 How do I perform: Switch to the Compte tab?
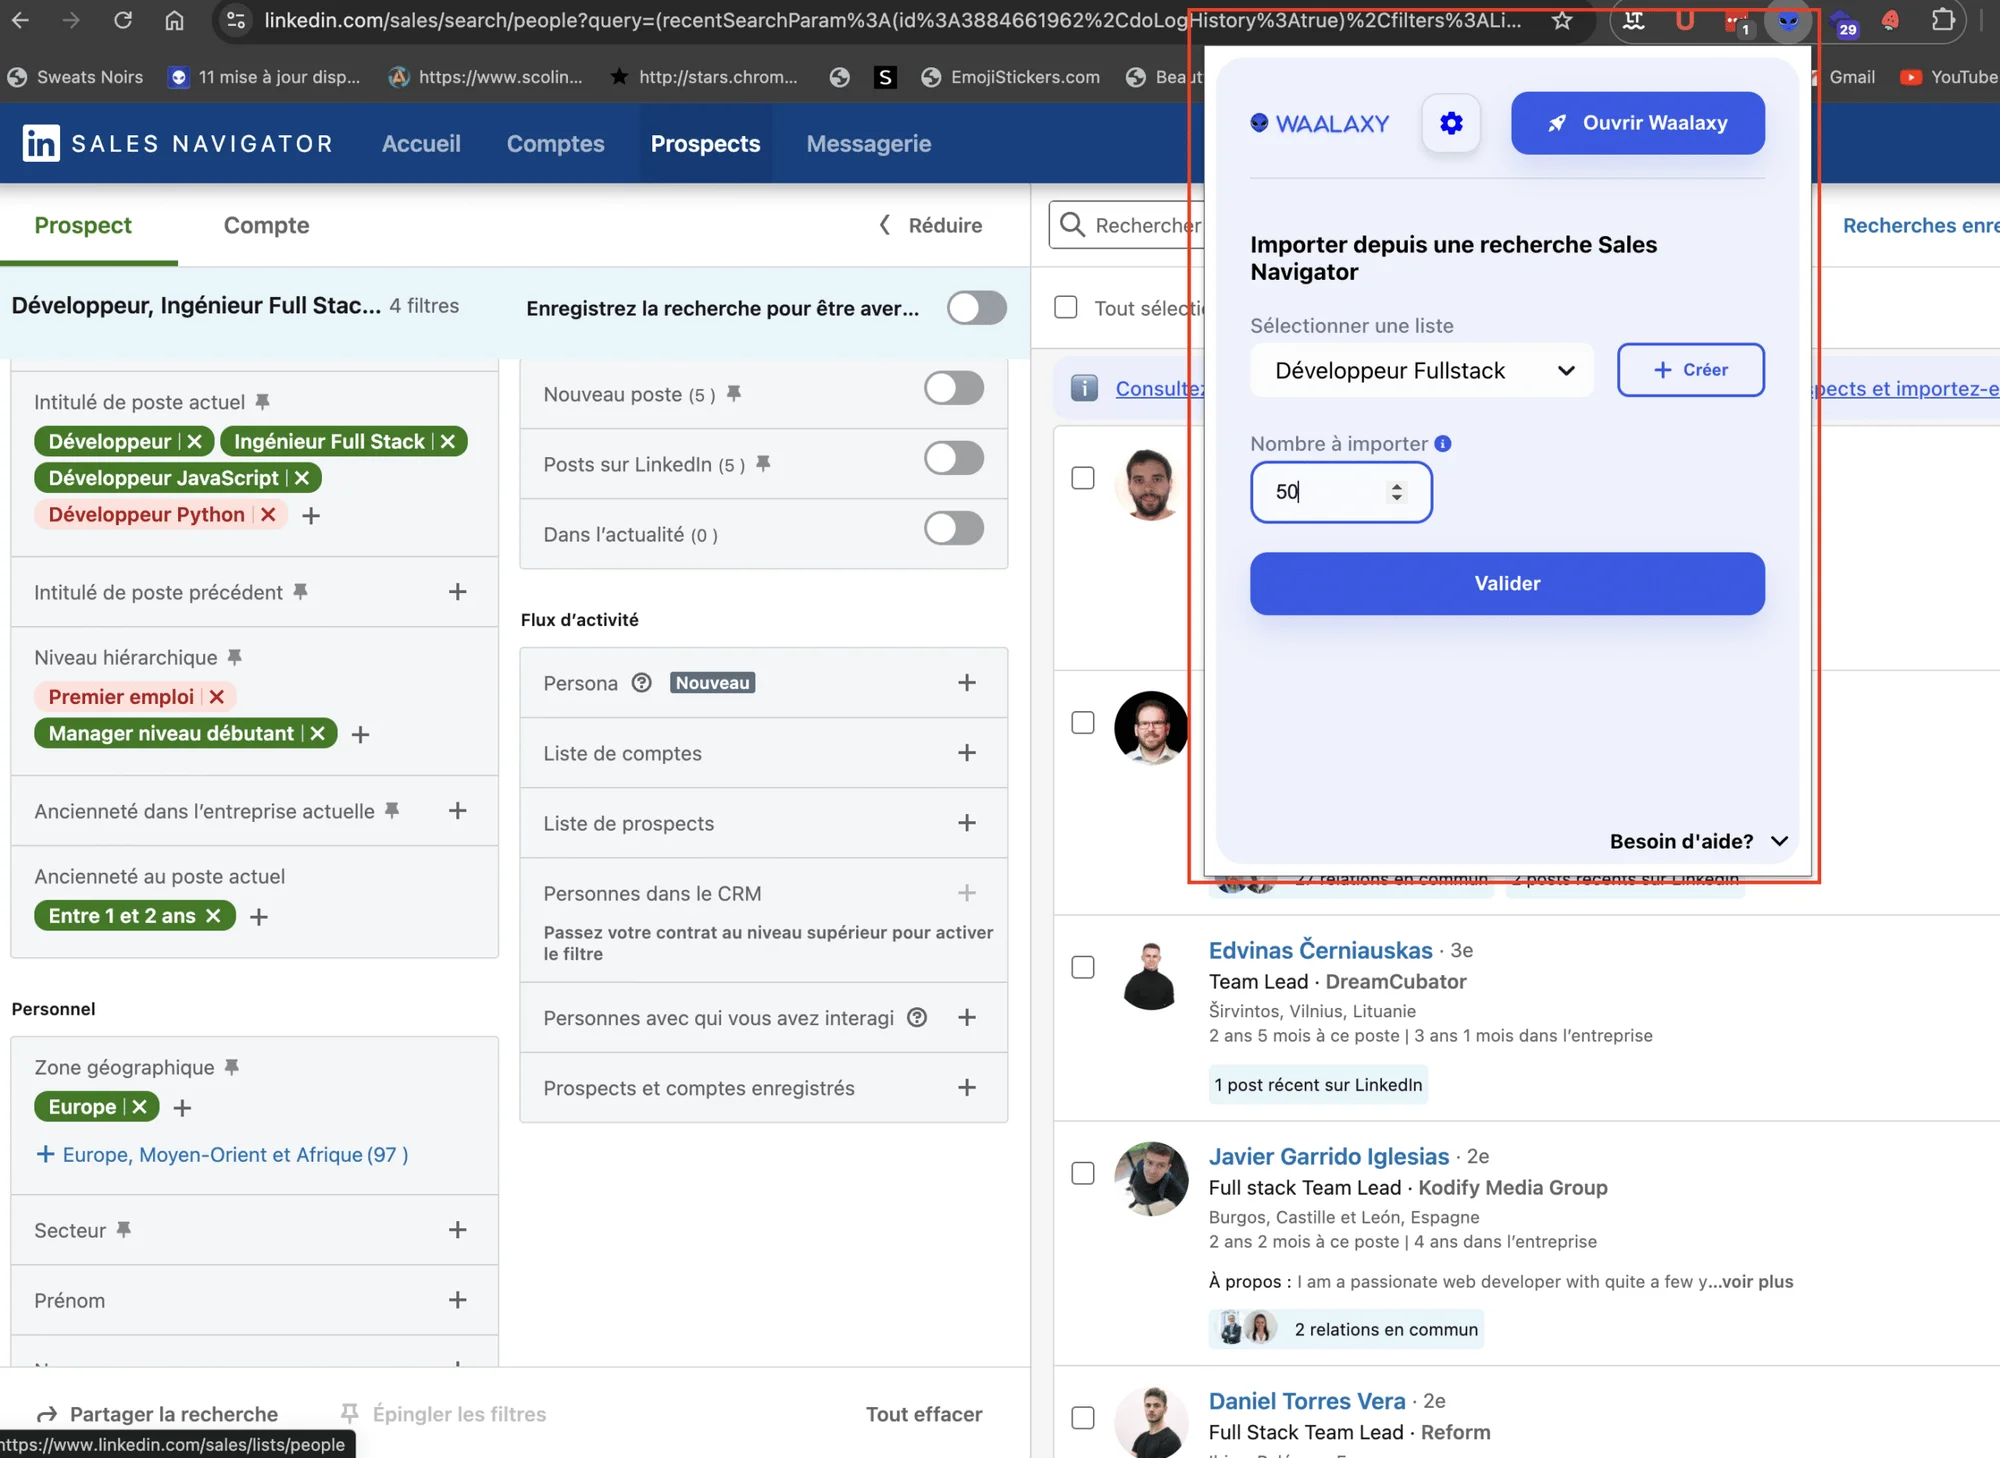(x=266, y=225)
